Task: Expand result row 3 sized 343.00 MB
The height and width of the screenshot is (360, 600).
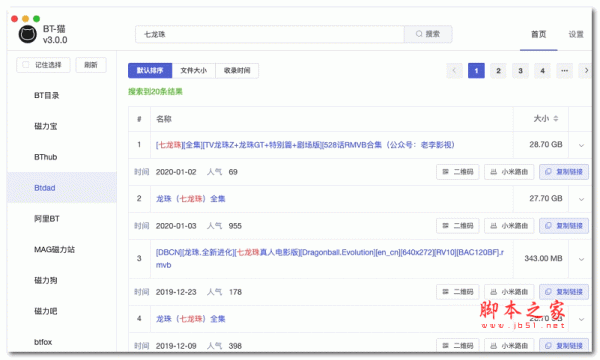Action: click(581, 259)
